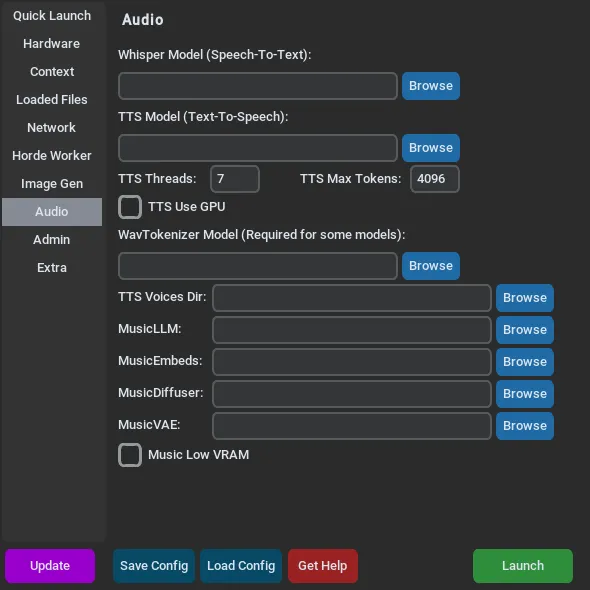The width and height of the screenshot is (590, 590).
Task: Click the purple Update button
Action: pyautogui.click(x=50, y=566)
